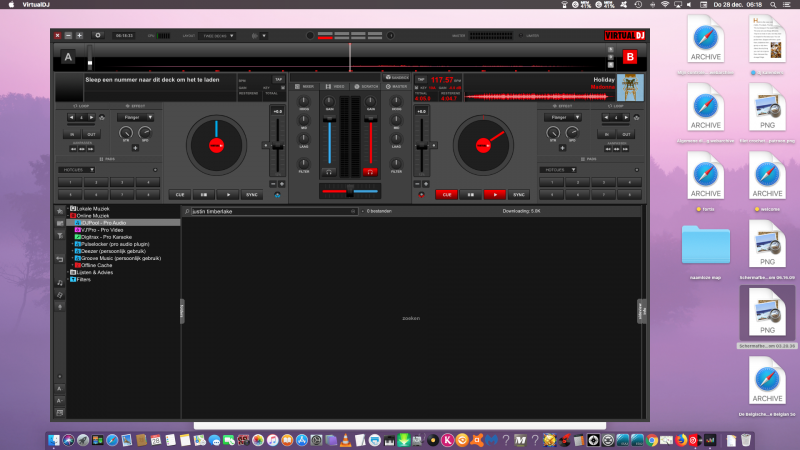Screen dimensions: 800x450
Task: Expand Lijsten & Advies folder
Action: [68, 272]
